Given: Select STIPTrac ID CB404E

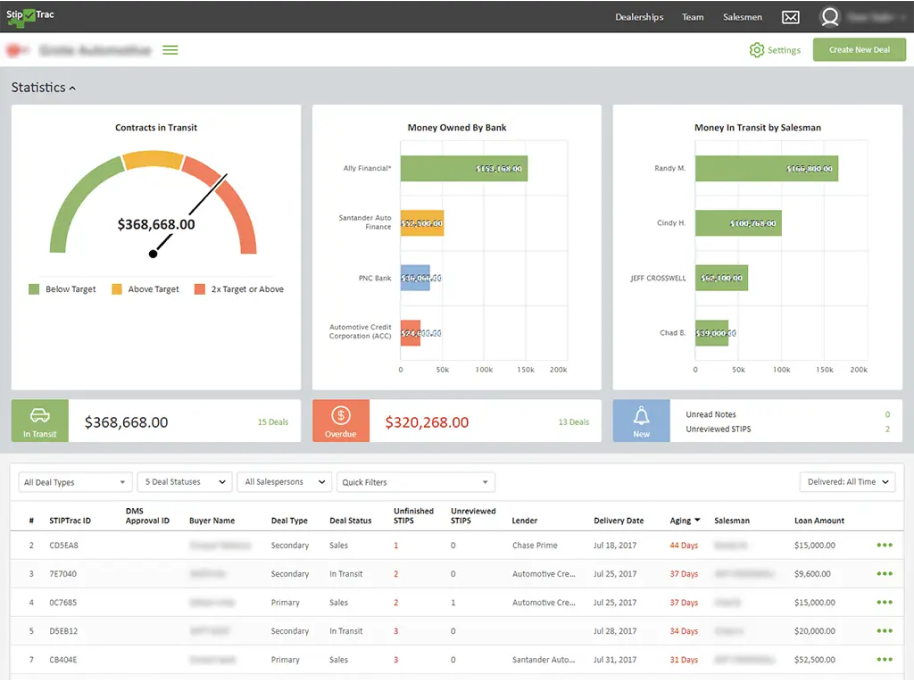Looking at the screenshot, I should click(x=63, y=660).
